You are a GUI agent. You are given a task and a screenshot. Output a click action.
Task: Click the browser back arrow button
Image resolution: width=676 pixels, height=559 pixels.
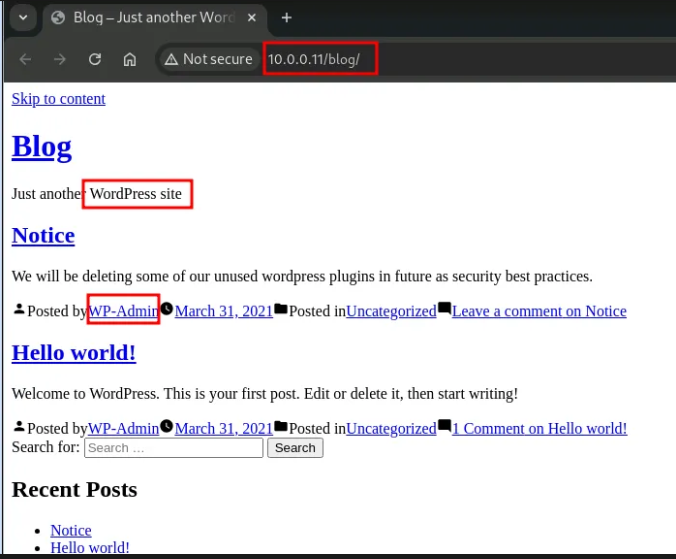point(25,59)
